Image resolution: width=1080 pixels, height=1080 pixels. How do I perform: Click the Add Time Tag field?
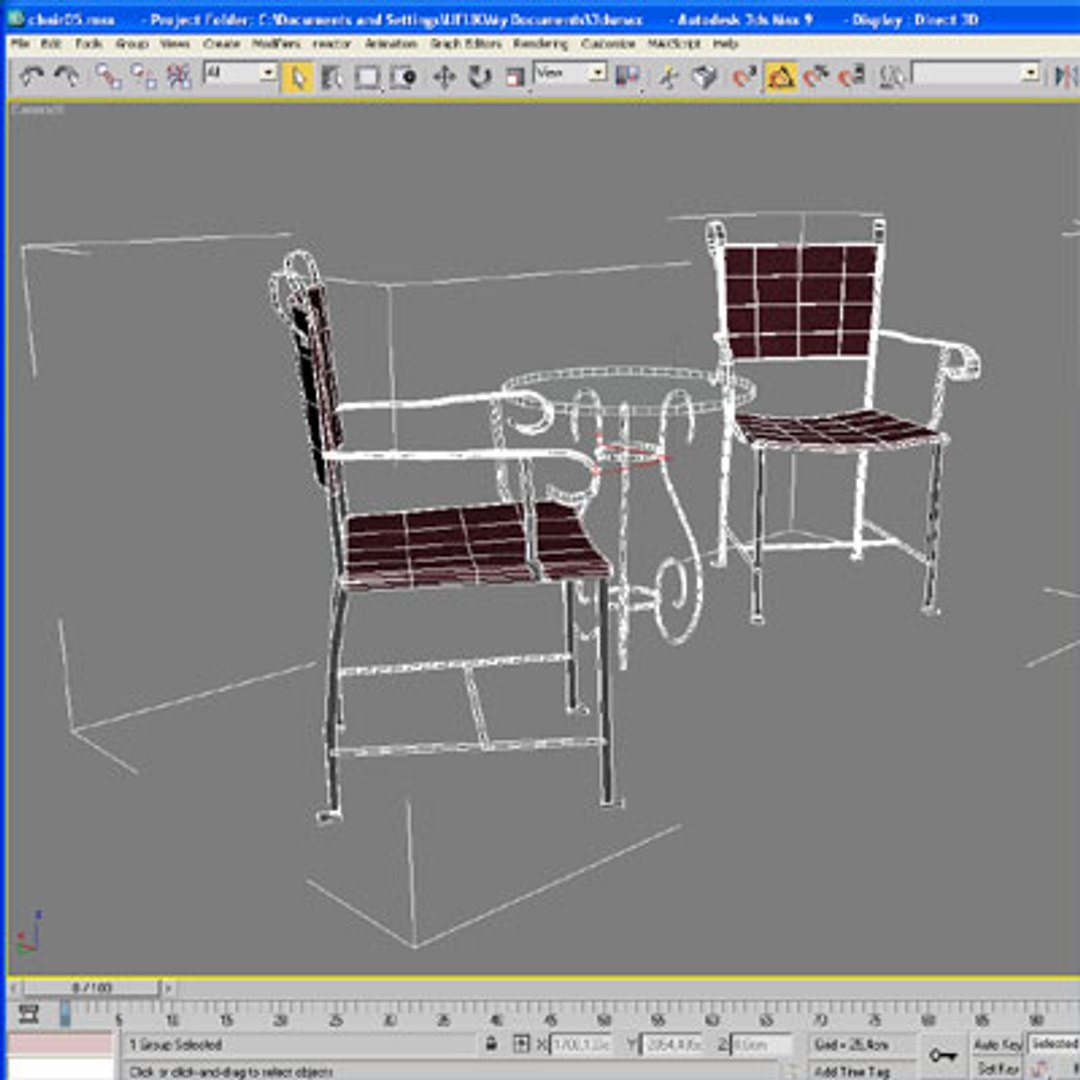pos(851,1071)
